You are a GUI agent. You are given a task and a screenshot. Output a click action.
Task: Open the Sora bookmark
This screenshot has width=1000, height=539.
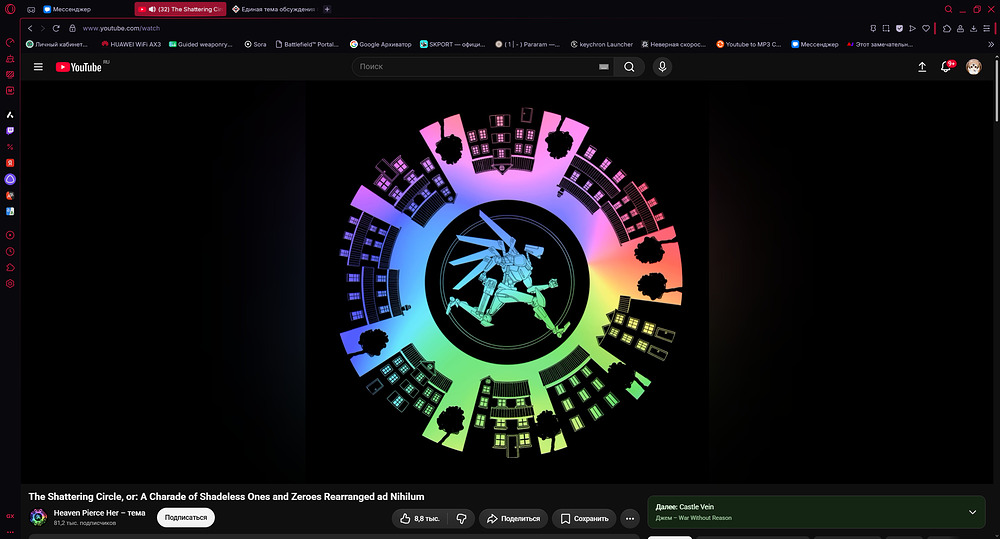pos(256,45)
